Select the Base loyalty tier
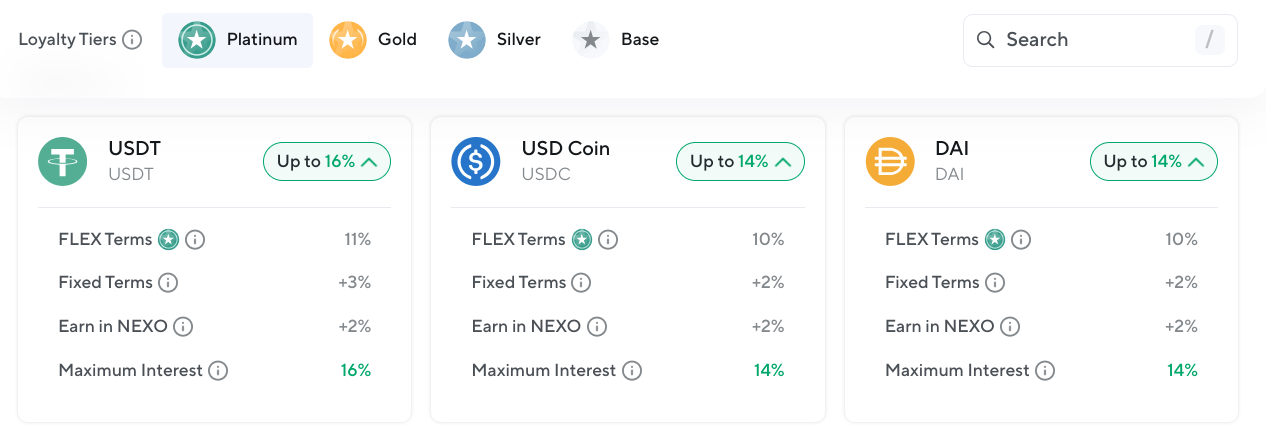 click(x=616, y=40)
